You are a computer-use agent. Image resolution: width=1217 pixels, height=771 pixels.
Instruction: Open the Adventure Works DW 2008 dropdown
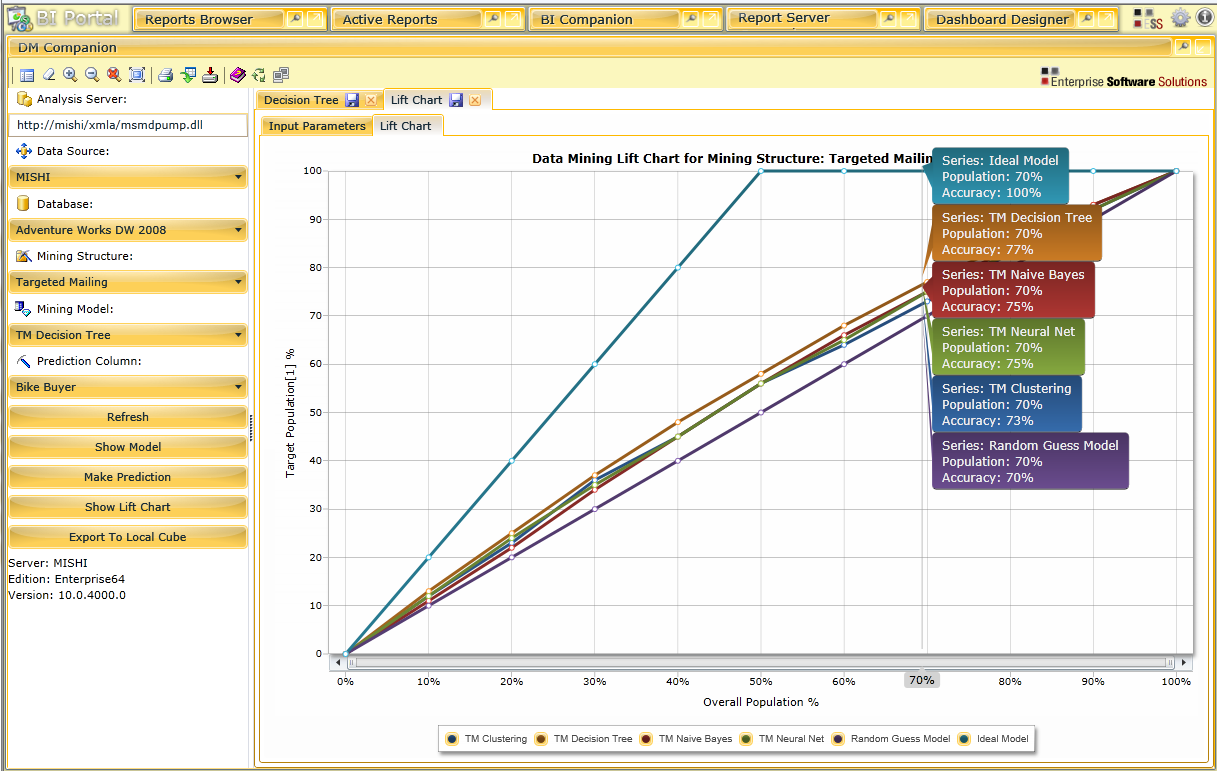(128, 230)
